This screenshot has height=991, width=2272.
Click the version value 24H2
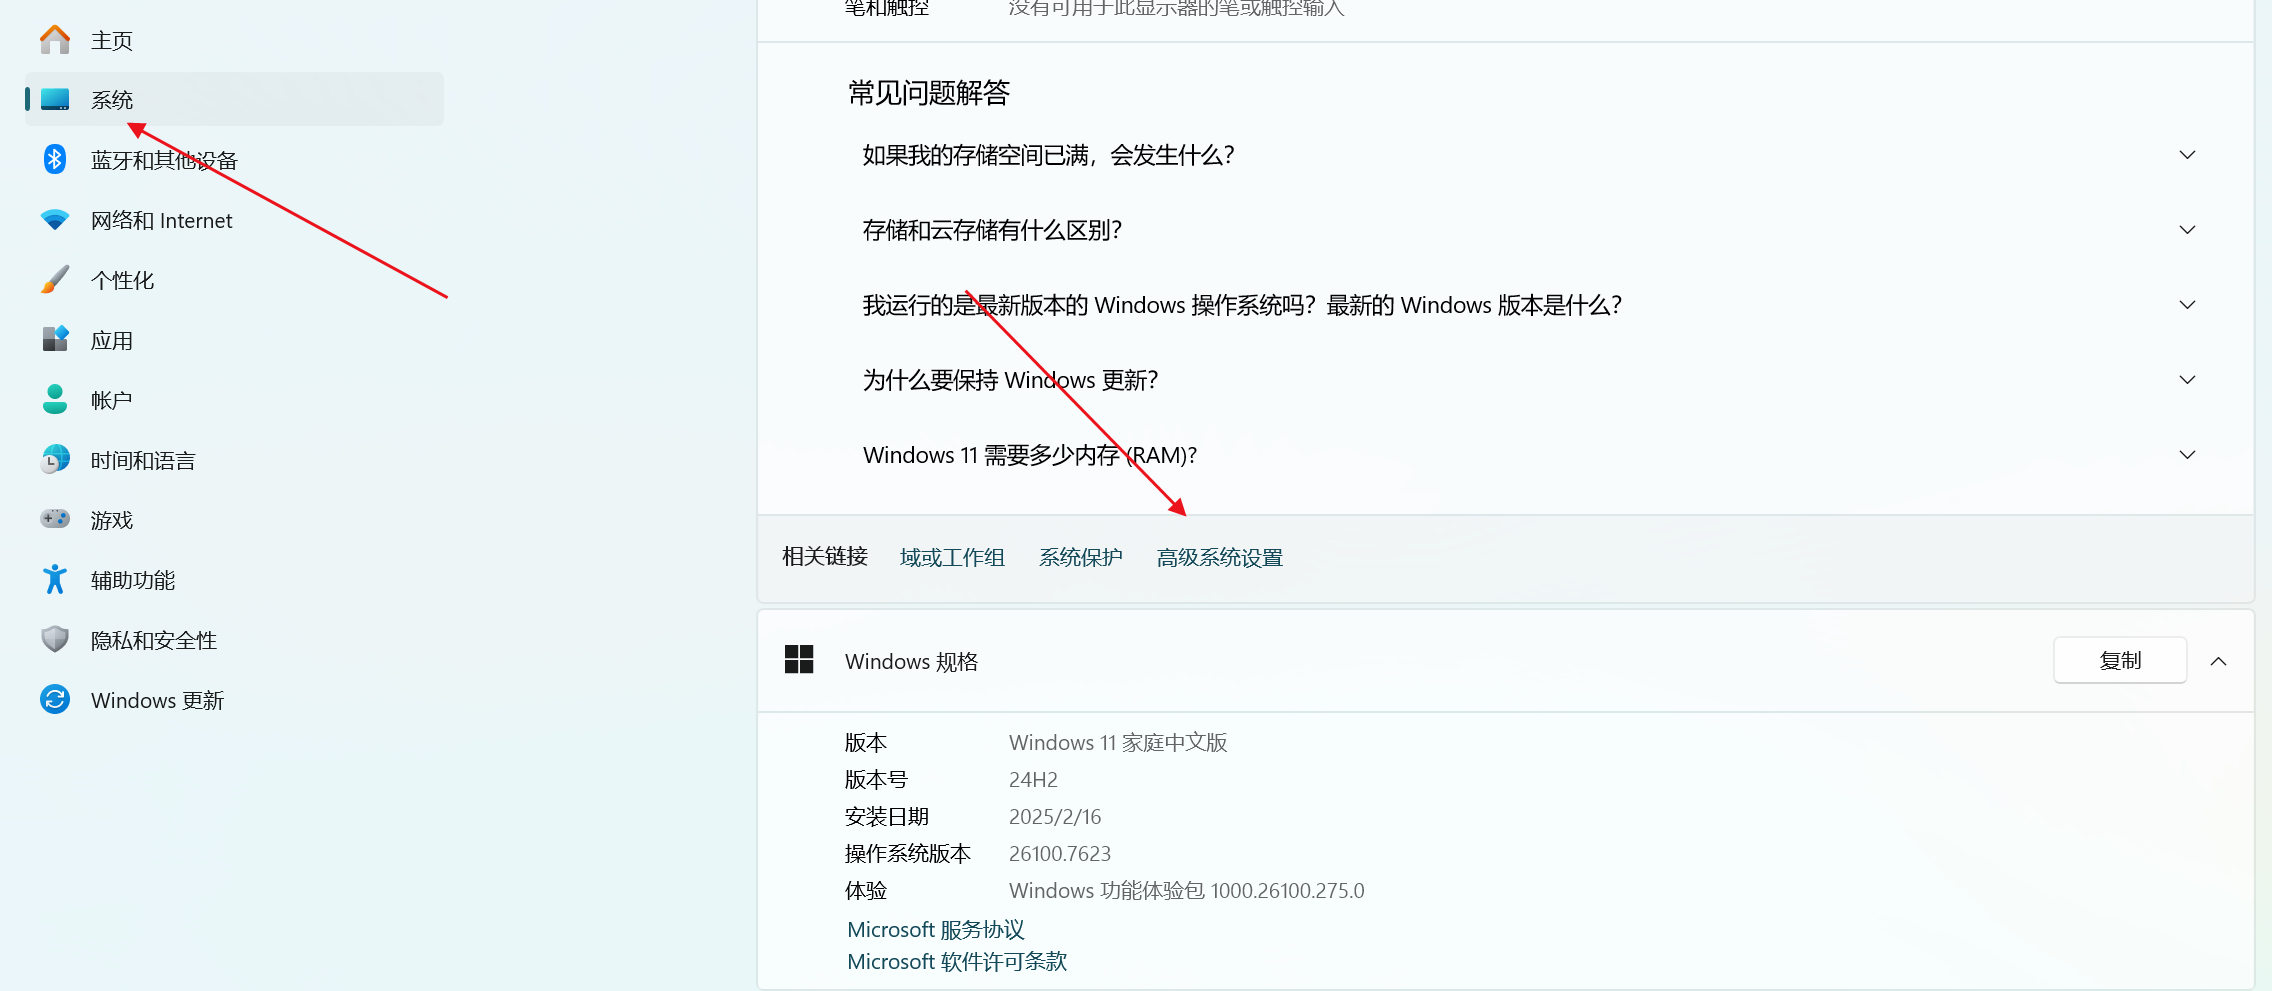point(1033,779)
